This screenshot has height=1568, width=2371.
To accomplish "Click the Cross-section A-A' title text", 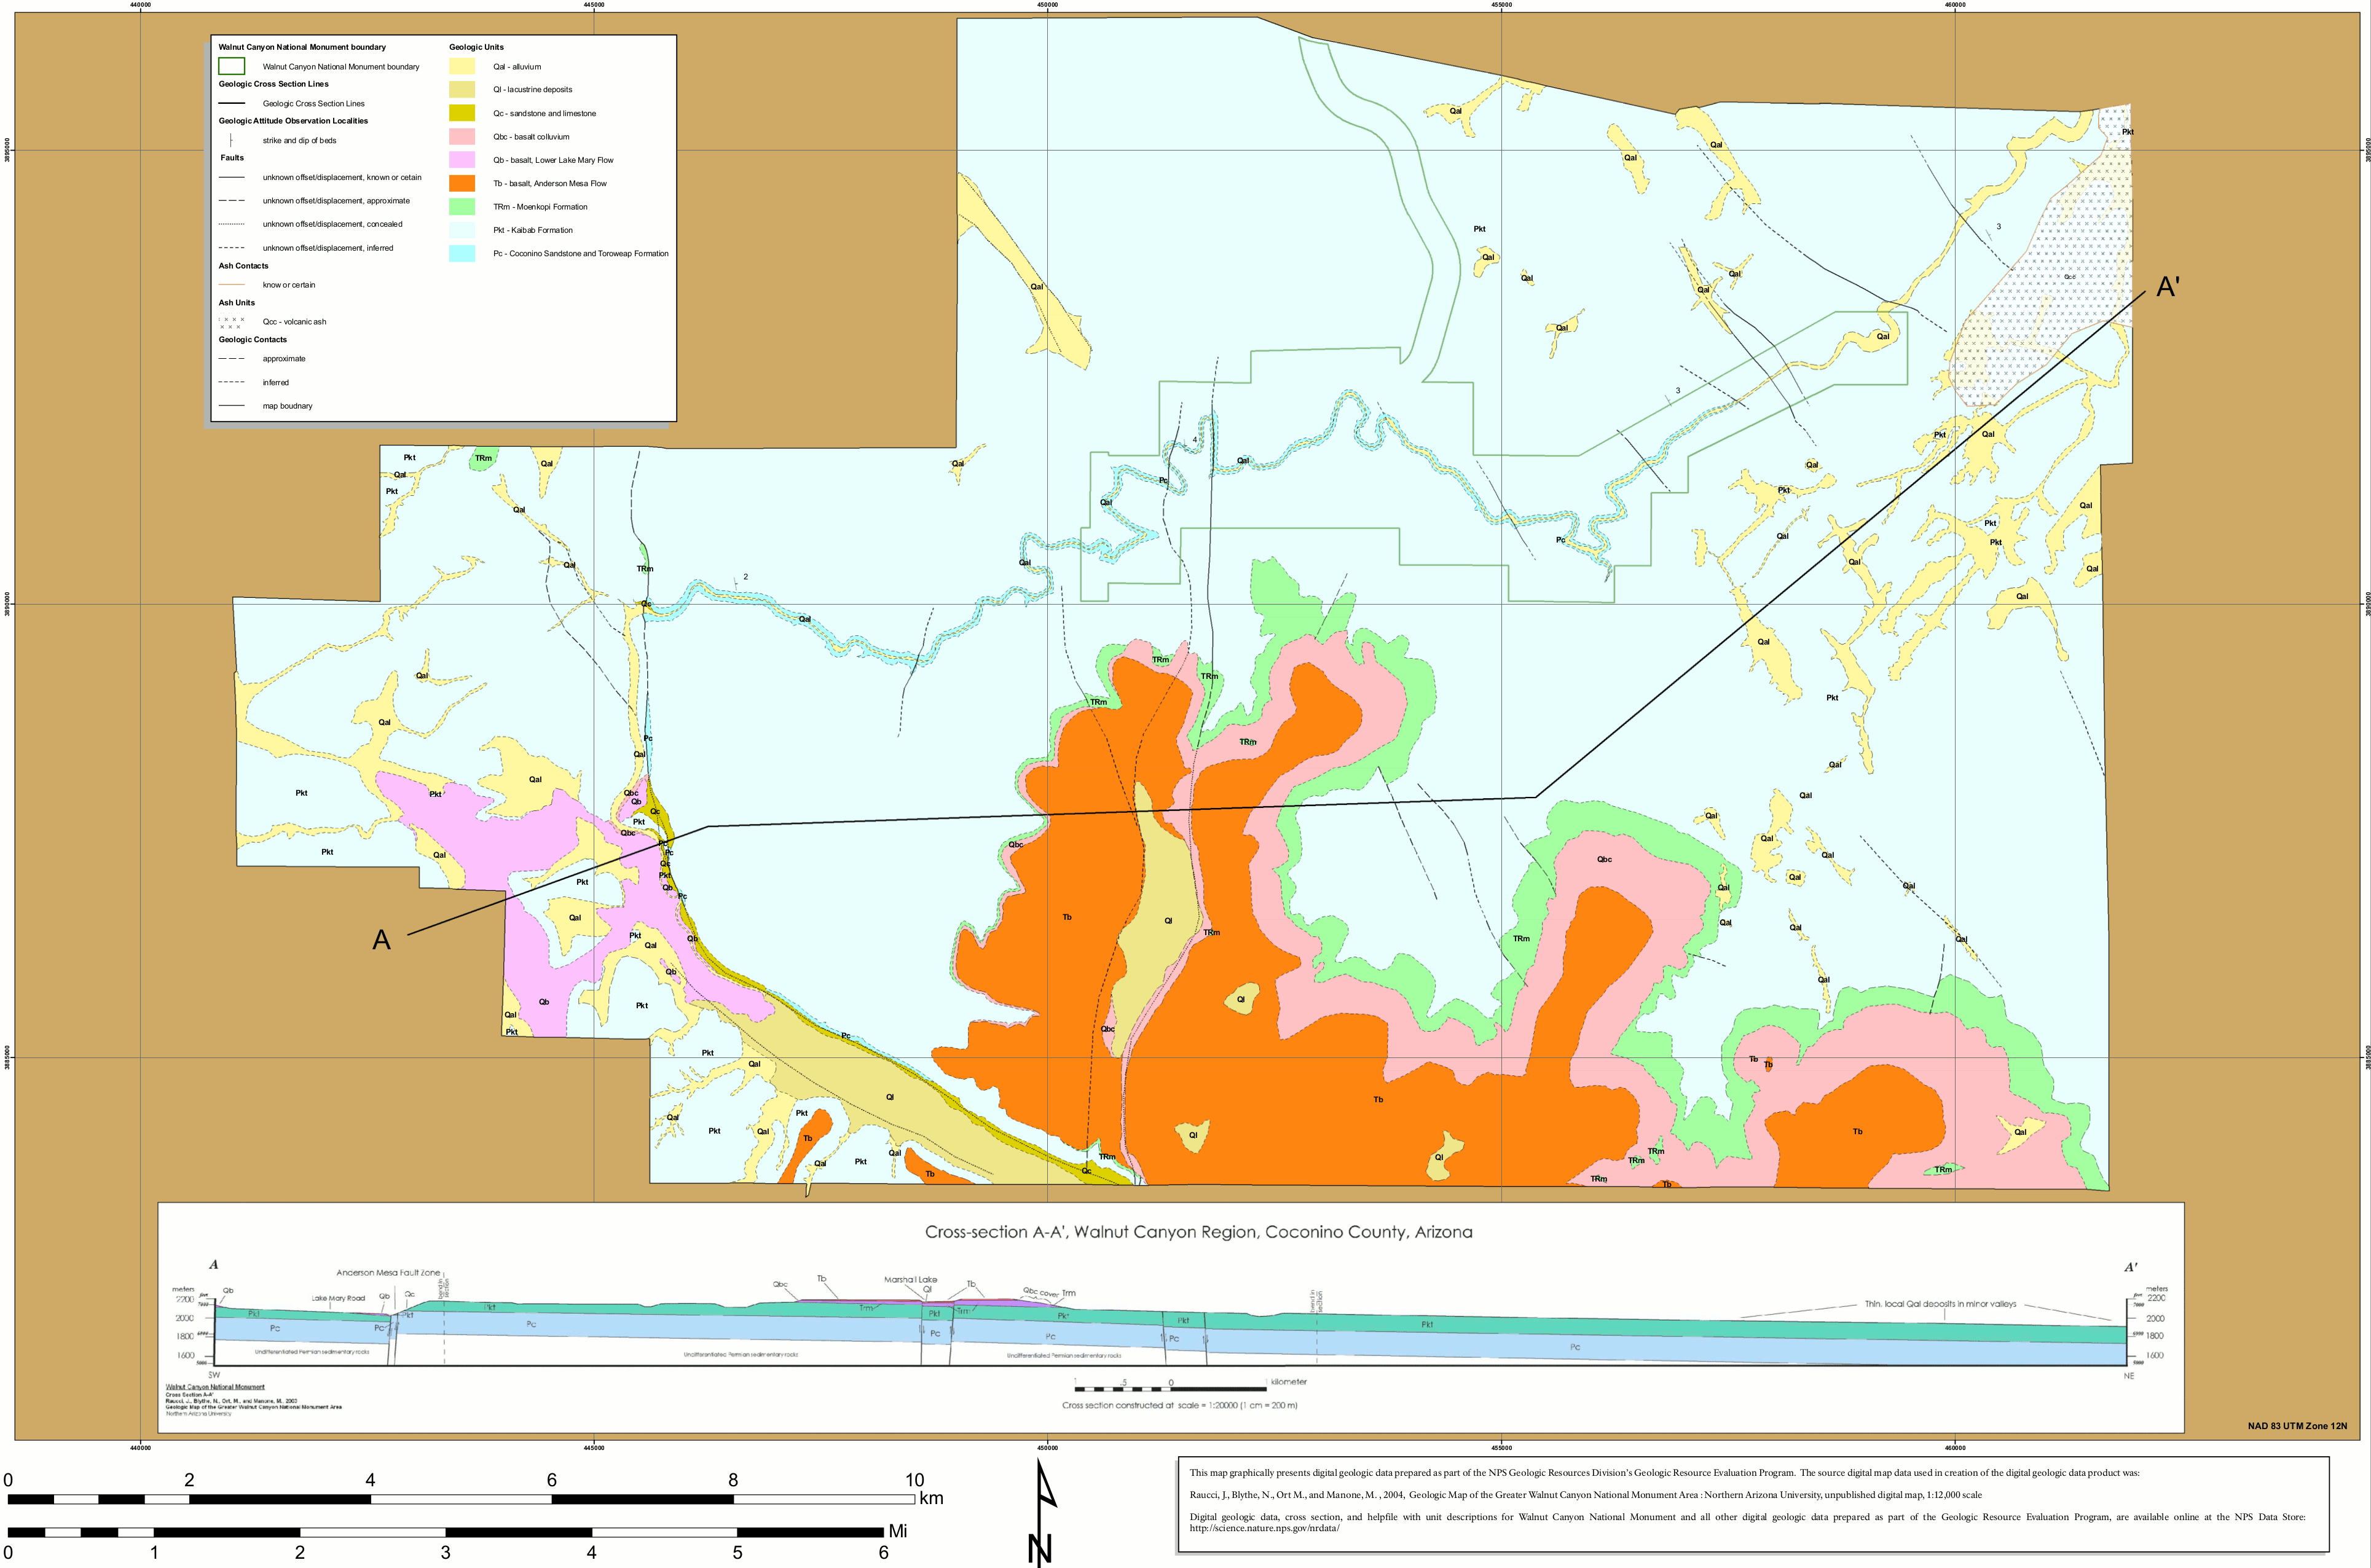I will click(1198, 1232).
